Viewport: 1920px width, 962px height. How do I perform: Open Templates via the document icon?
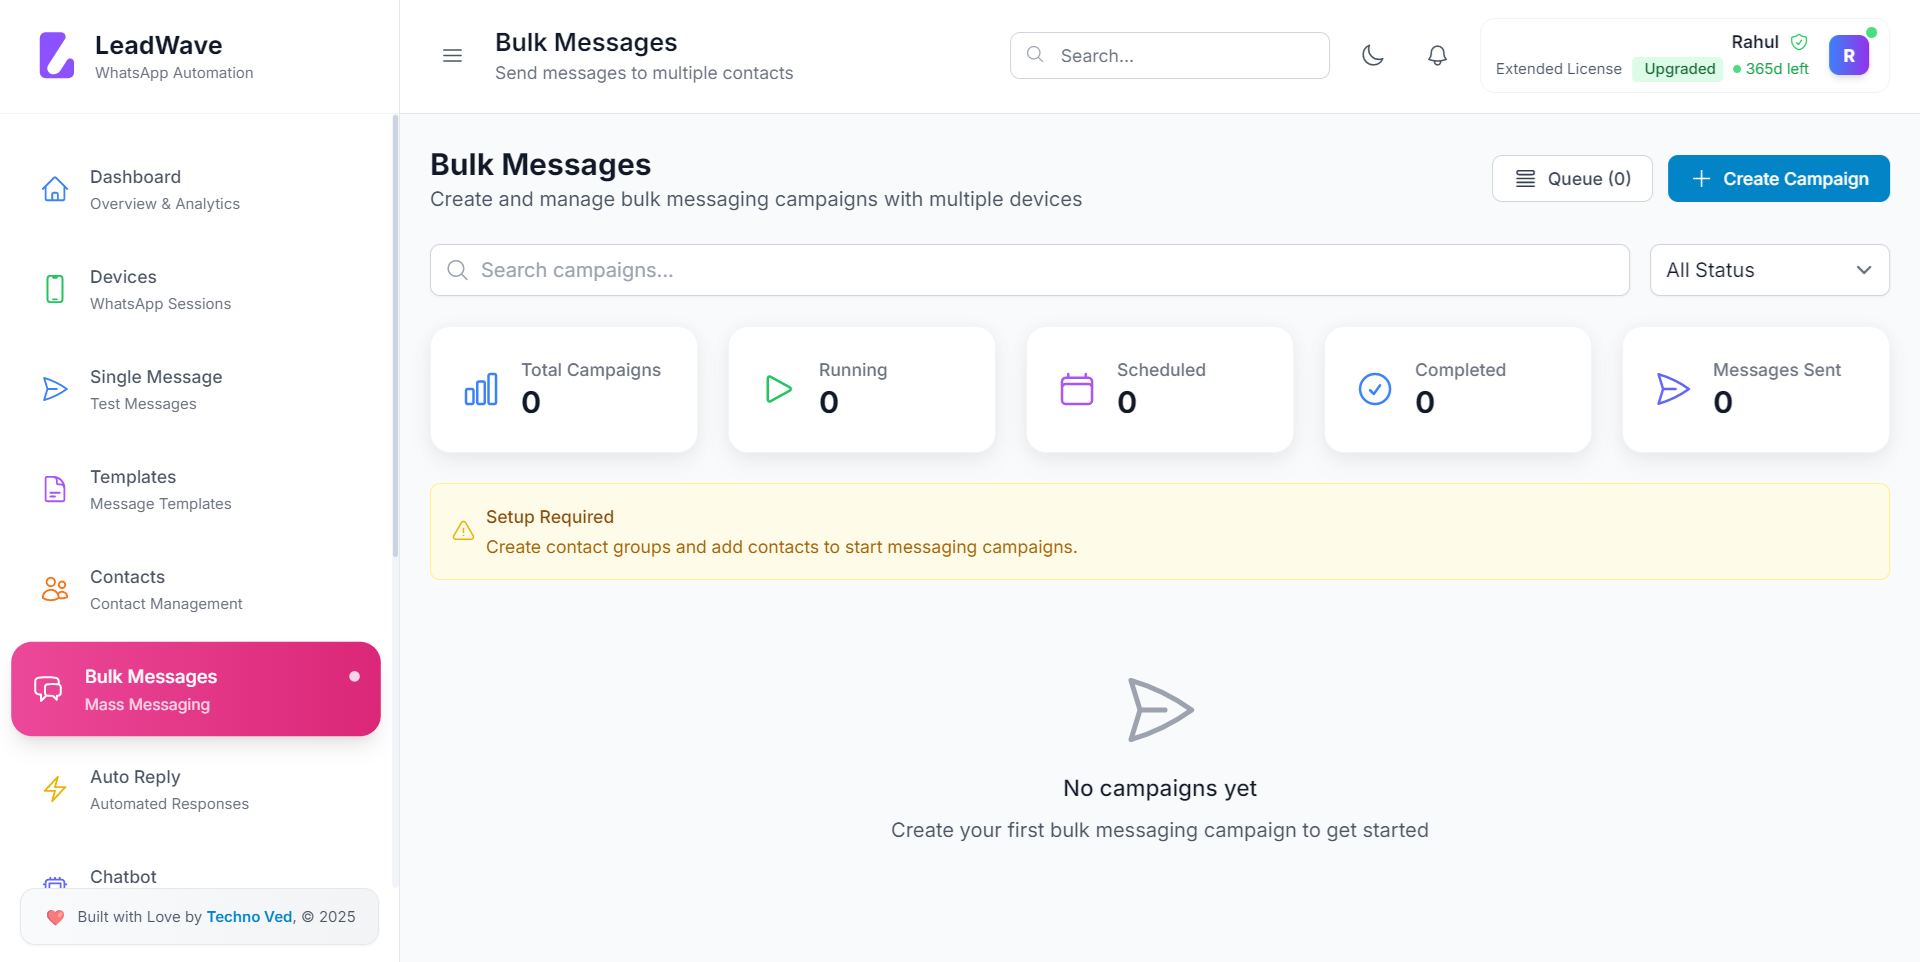(55, 489)
